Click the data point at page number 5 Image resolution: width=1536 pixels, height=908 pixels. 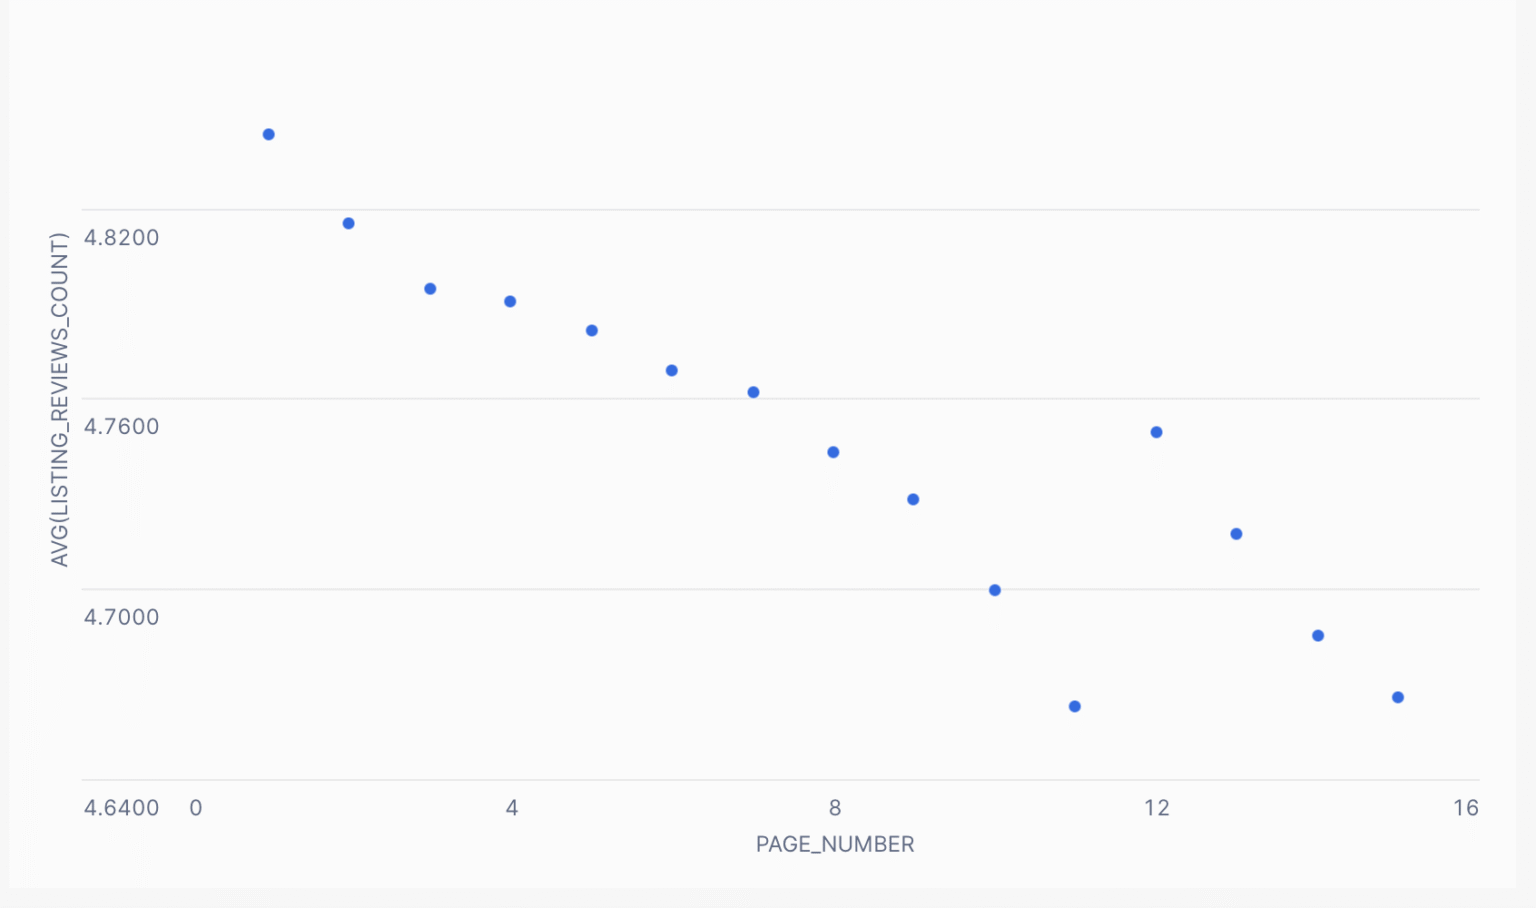(592, 330)
